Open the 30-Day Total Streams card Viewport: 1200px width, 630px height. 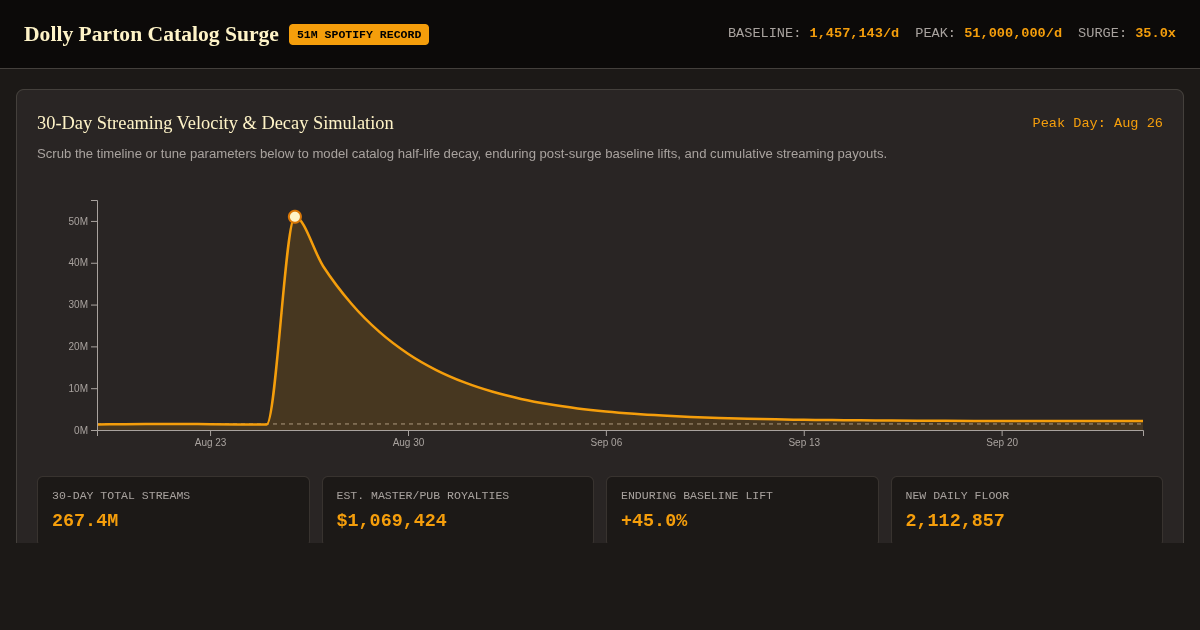pos(173,510)
